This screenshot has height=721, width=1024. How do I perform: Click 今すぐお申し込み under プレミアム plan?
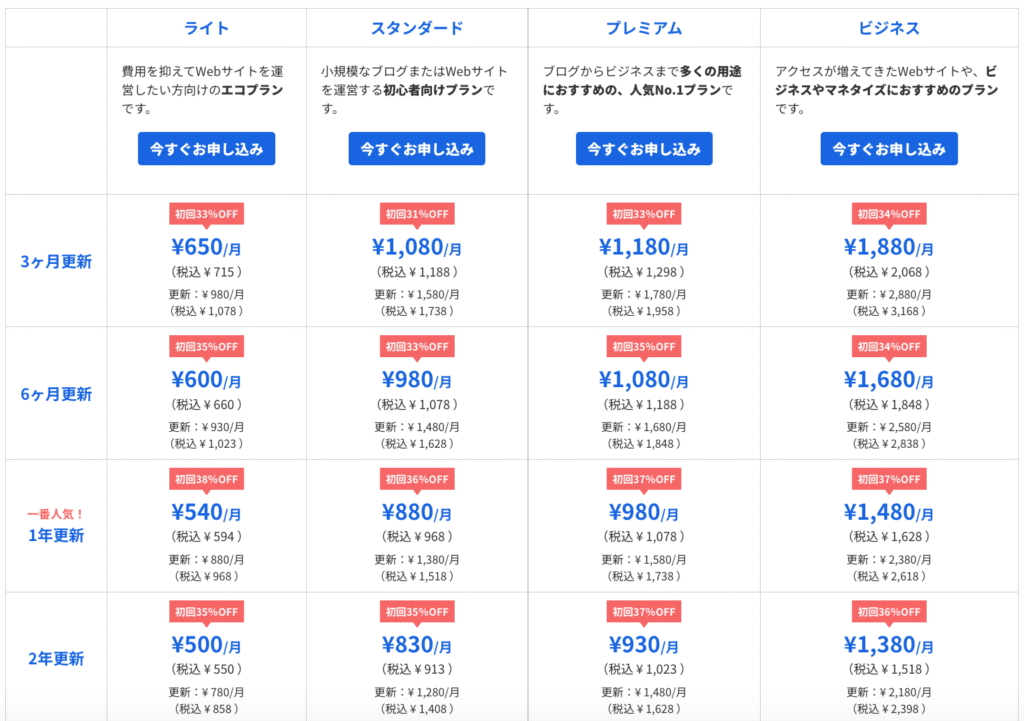coord(644,149)
